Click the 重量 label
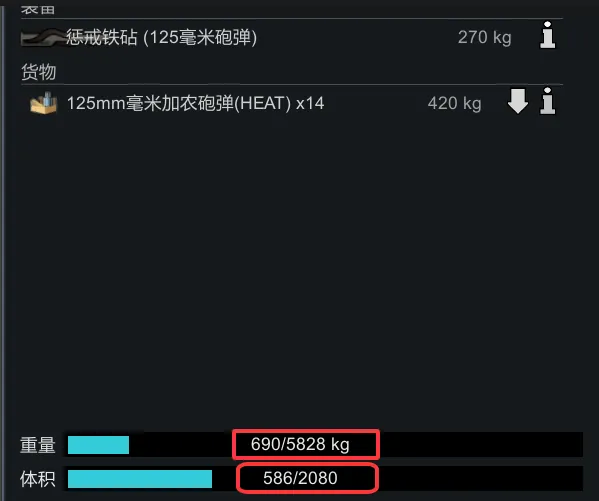 pos(38,445)
